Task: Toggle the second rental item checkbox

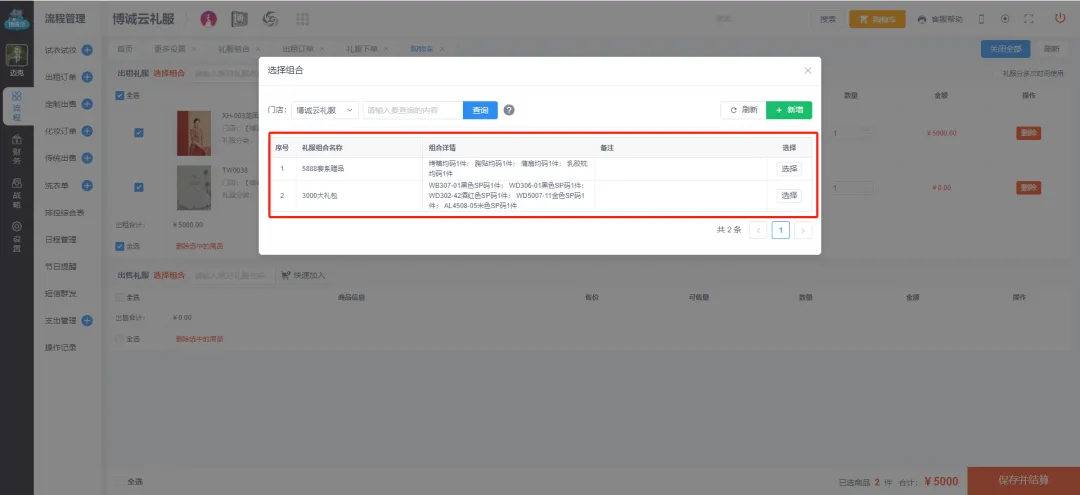Action: pyautogui.click(x=138, y=187)
